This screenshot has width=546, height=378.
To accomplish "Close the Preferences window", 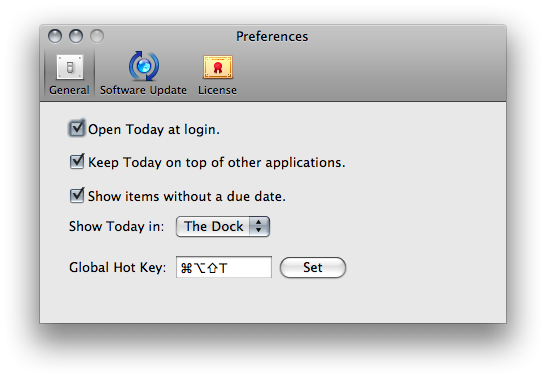I will click(55, 36).
